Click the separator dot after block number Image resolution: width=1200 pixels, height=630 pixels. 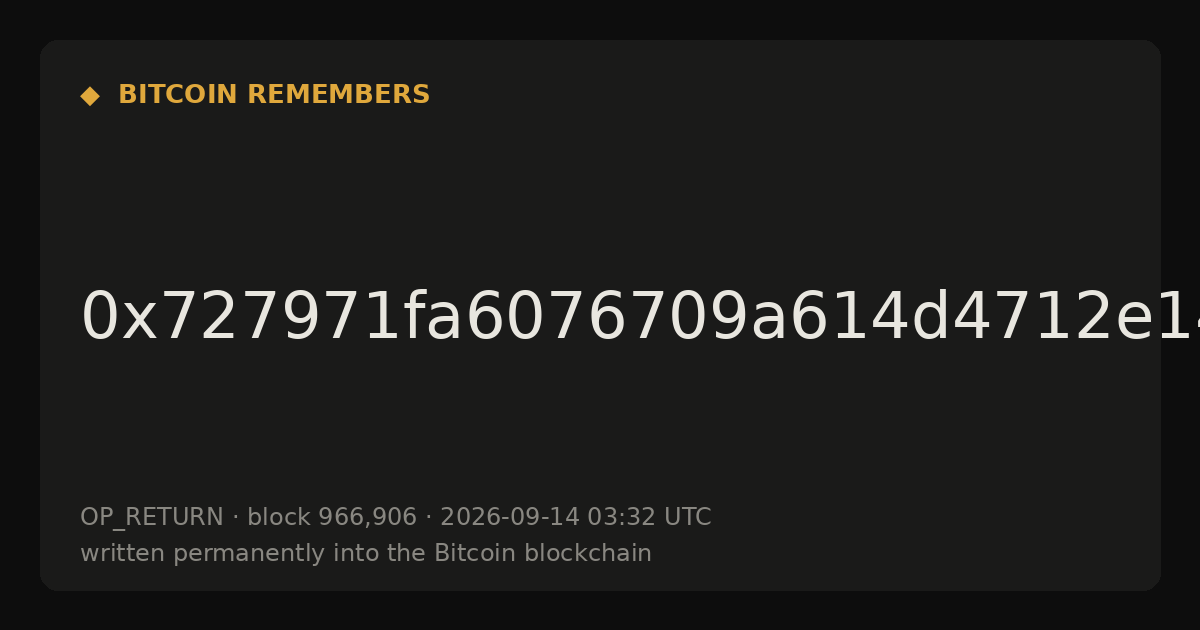coord(428,518)
